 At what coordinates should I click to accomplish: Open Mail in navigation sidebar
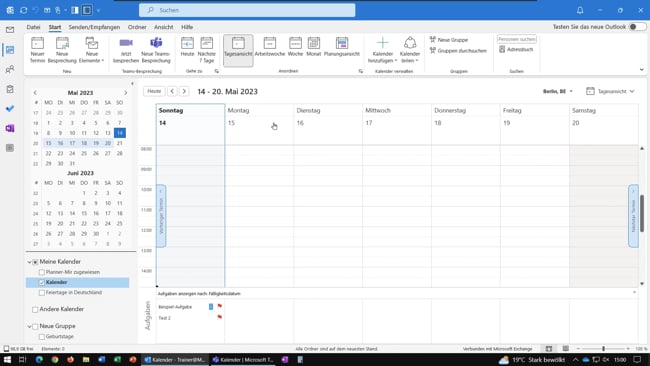[x=10, y=30]
